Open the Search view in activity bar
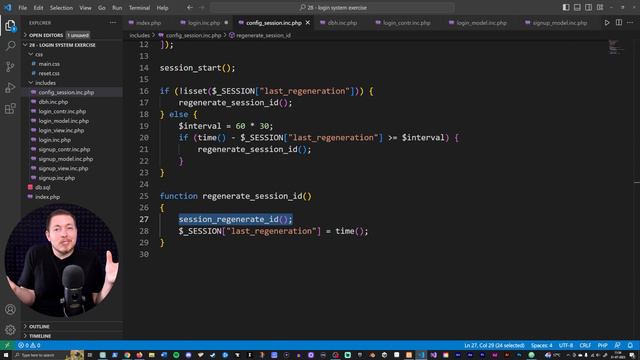This screenshot has width=640, height=360. (x=10, y=45)
